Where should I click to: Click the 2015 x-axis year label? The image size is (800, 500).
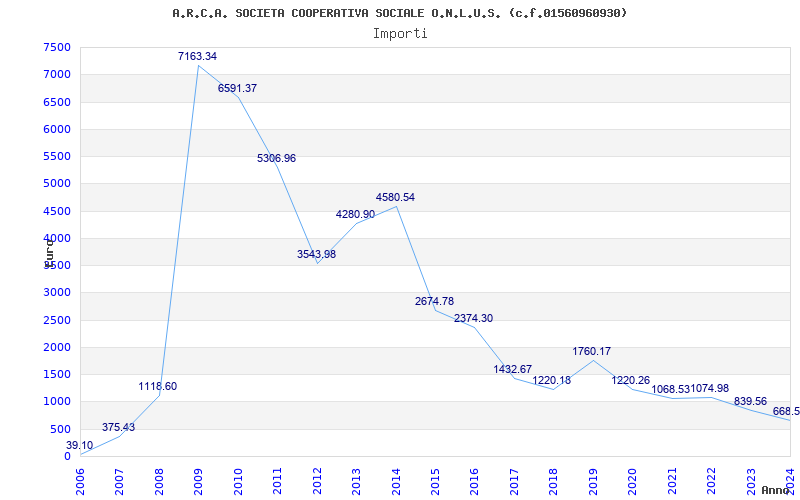pos(436,481)
